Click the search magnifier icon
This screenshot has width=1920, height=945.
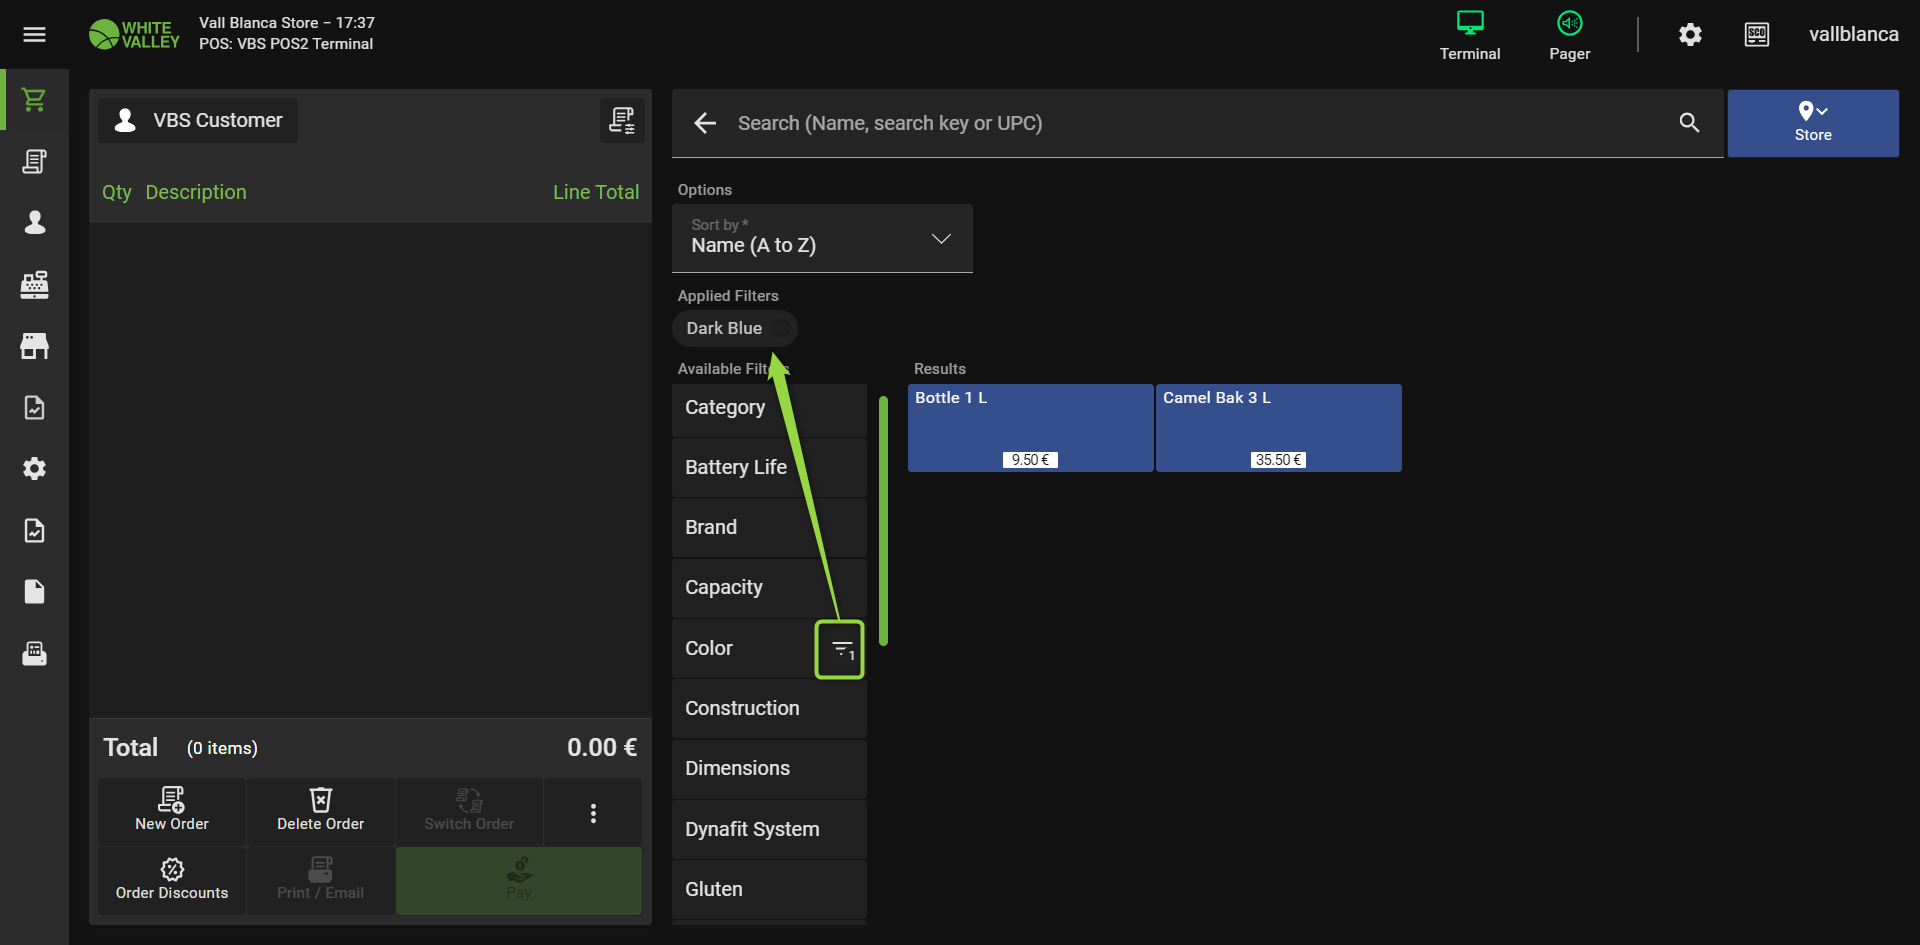click(1689, 123)
